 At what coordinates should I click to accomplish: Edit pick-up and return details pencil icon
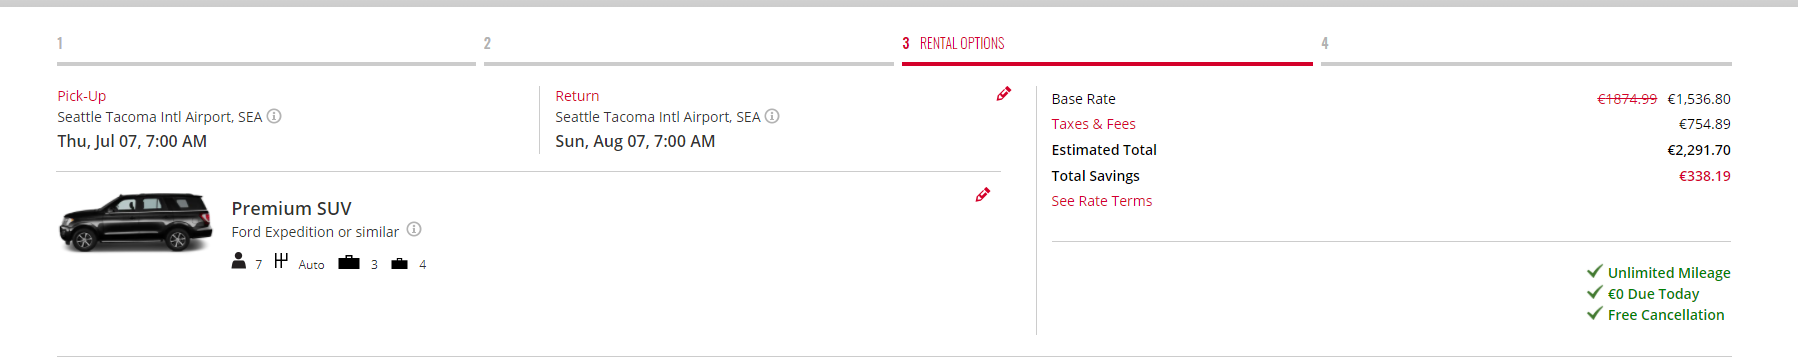pyautogui.click(x=1003, y=94)
